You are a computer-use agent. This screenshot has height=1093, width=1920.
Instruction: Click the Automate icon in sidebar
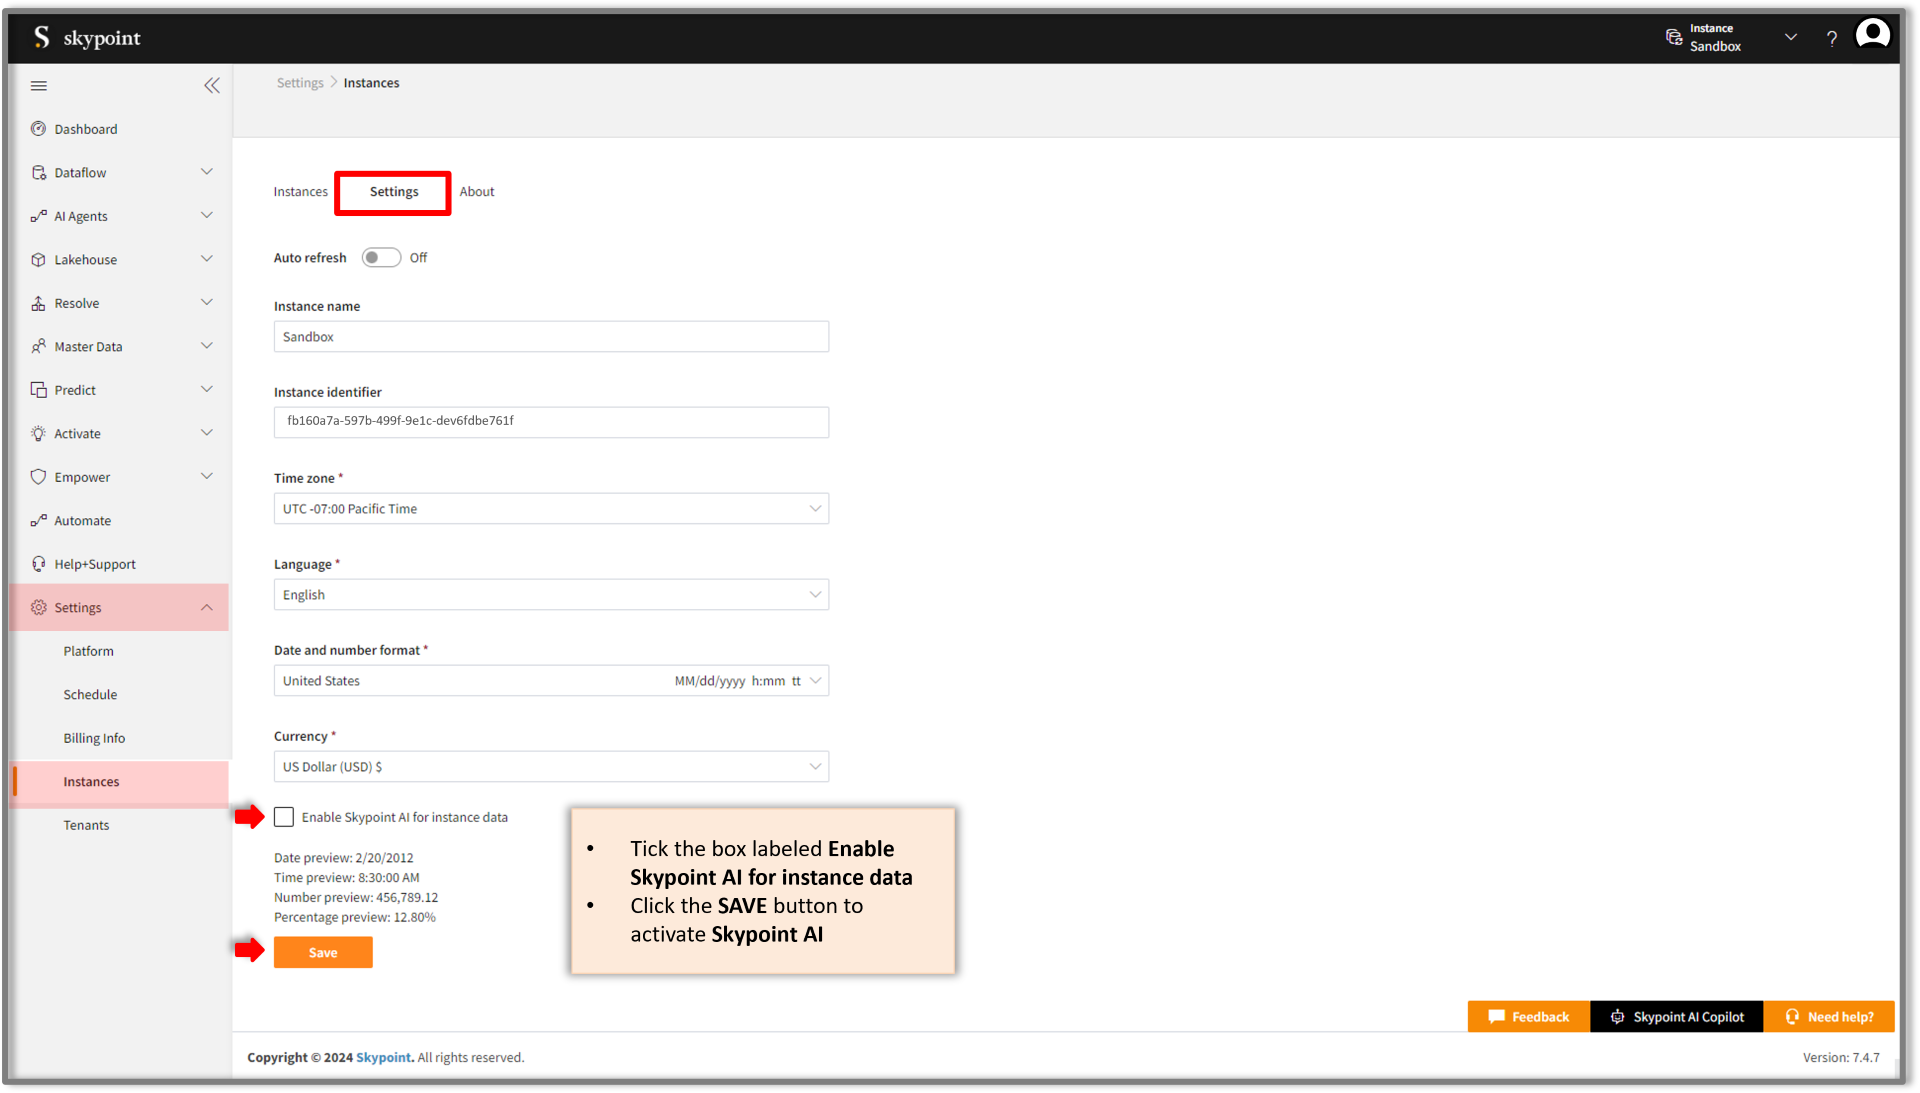coord(38,519)
